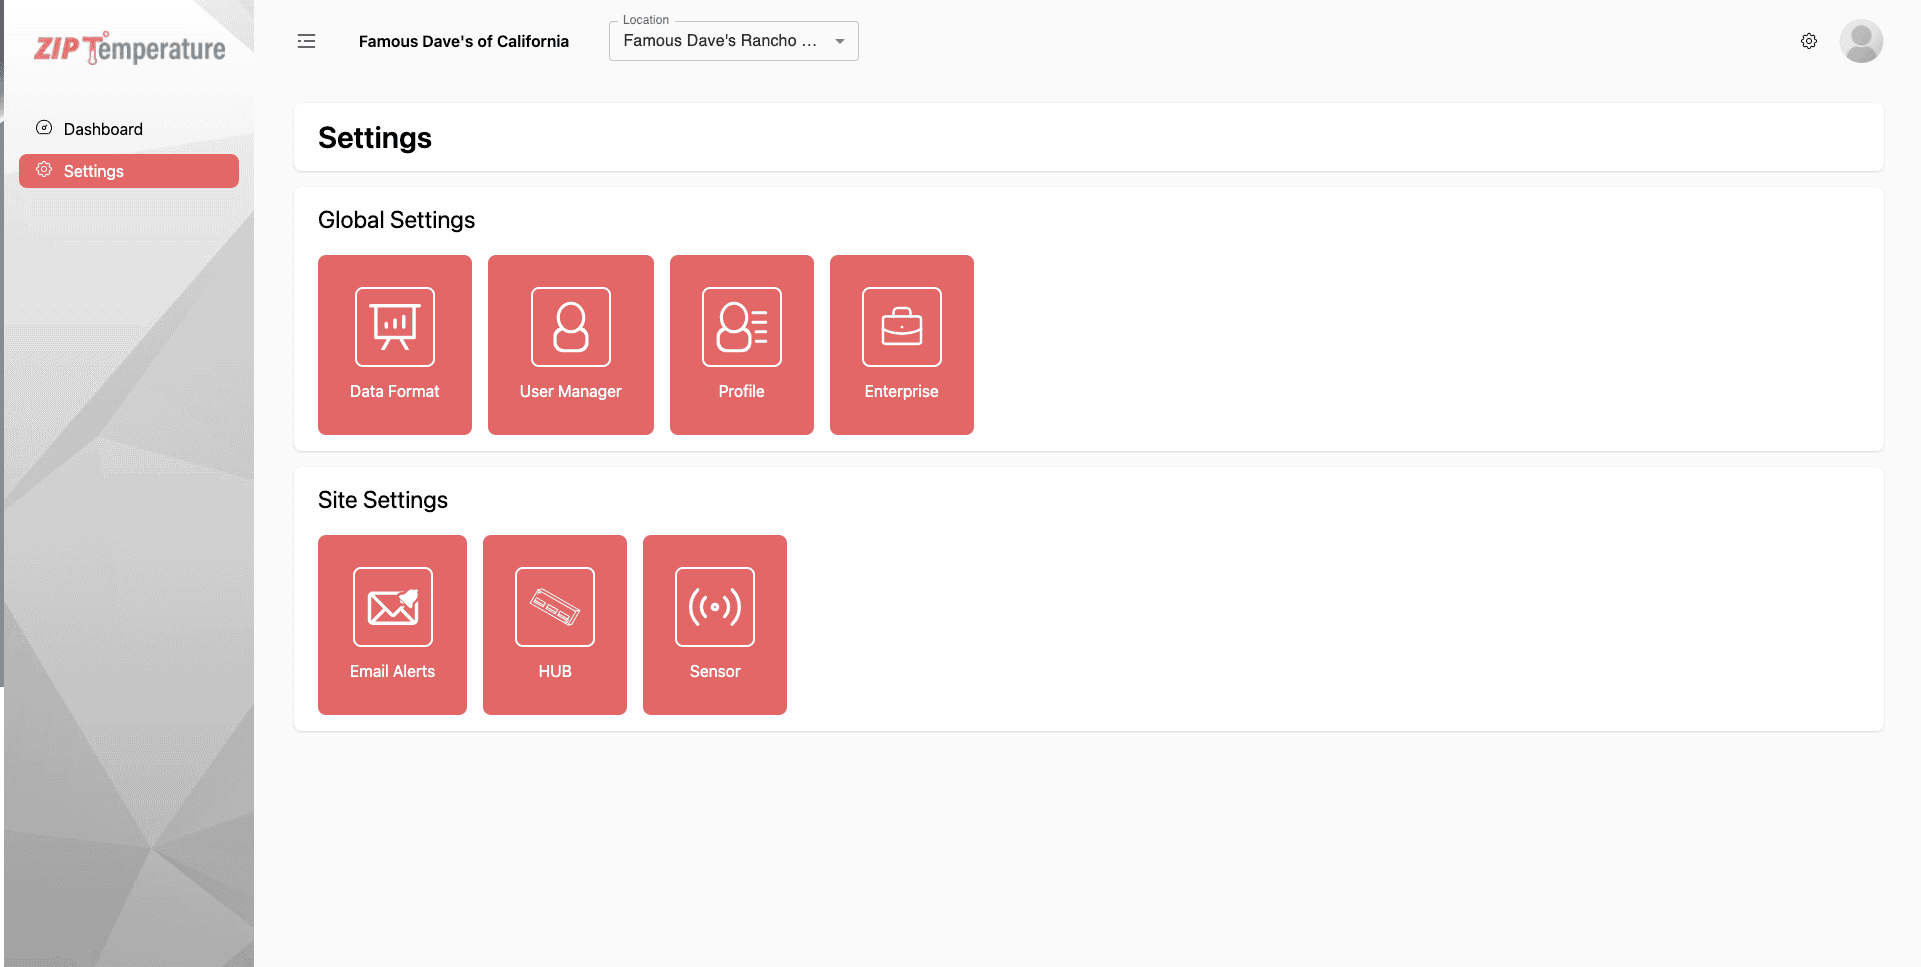Screen dimensions: 1921x967
Task: Click the Data Format label
Action: click(394, 391)
